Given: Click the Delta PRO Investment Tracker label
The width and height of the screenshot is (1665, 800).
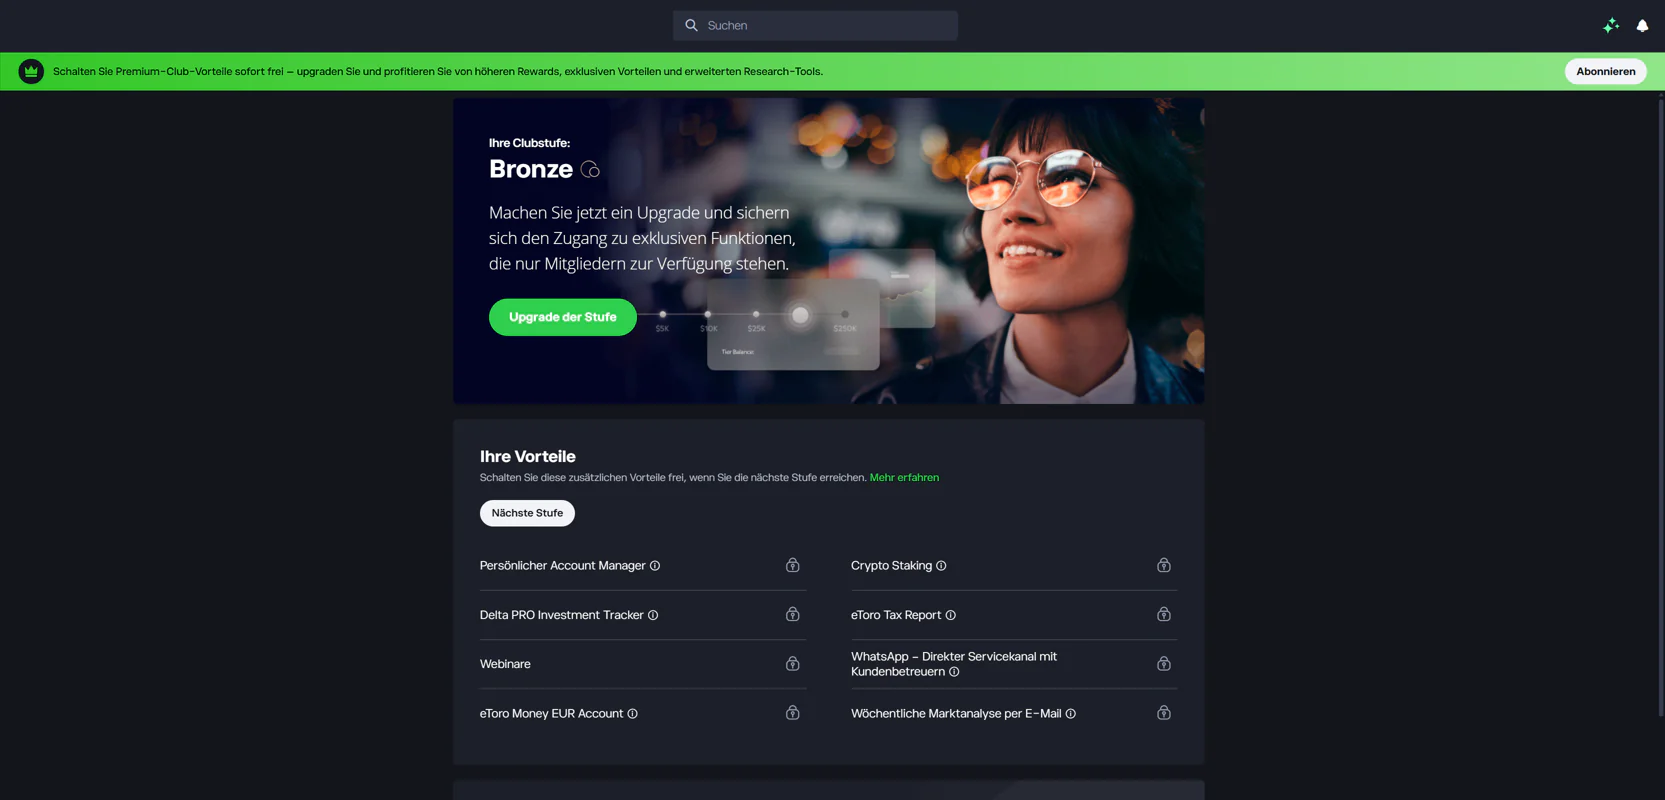Looking at the screenshot, I should pyautogui.click(x=561, y=615).
